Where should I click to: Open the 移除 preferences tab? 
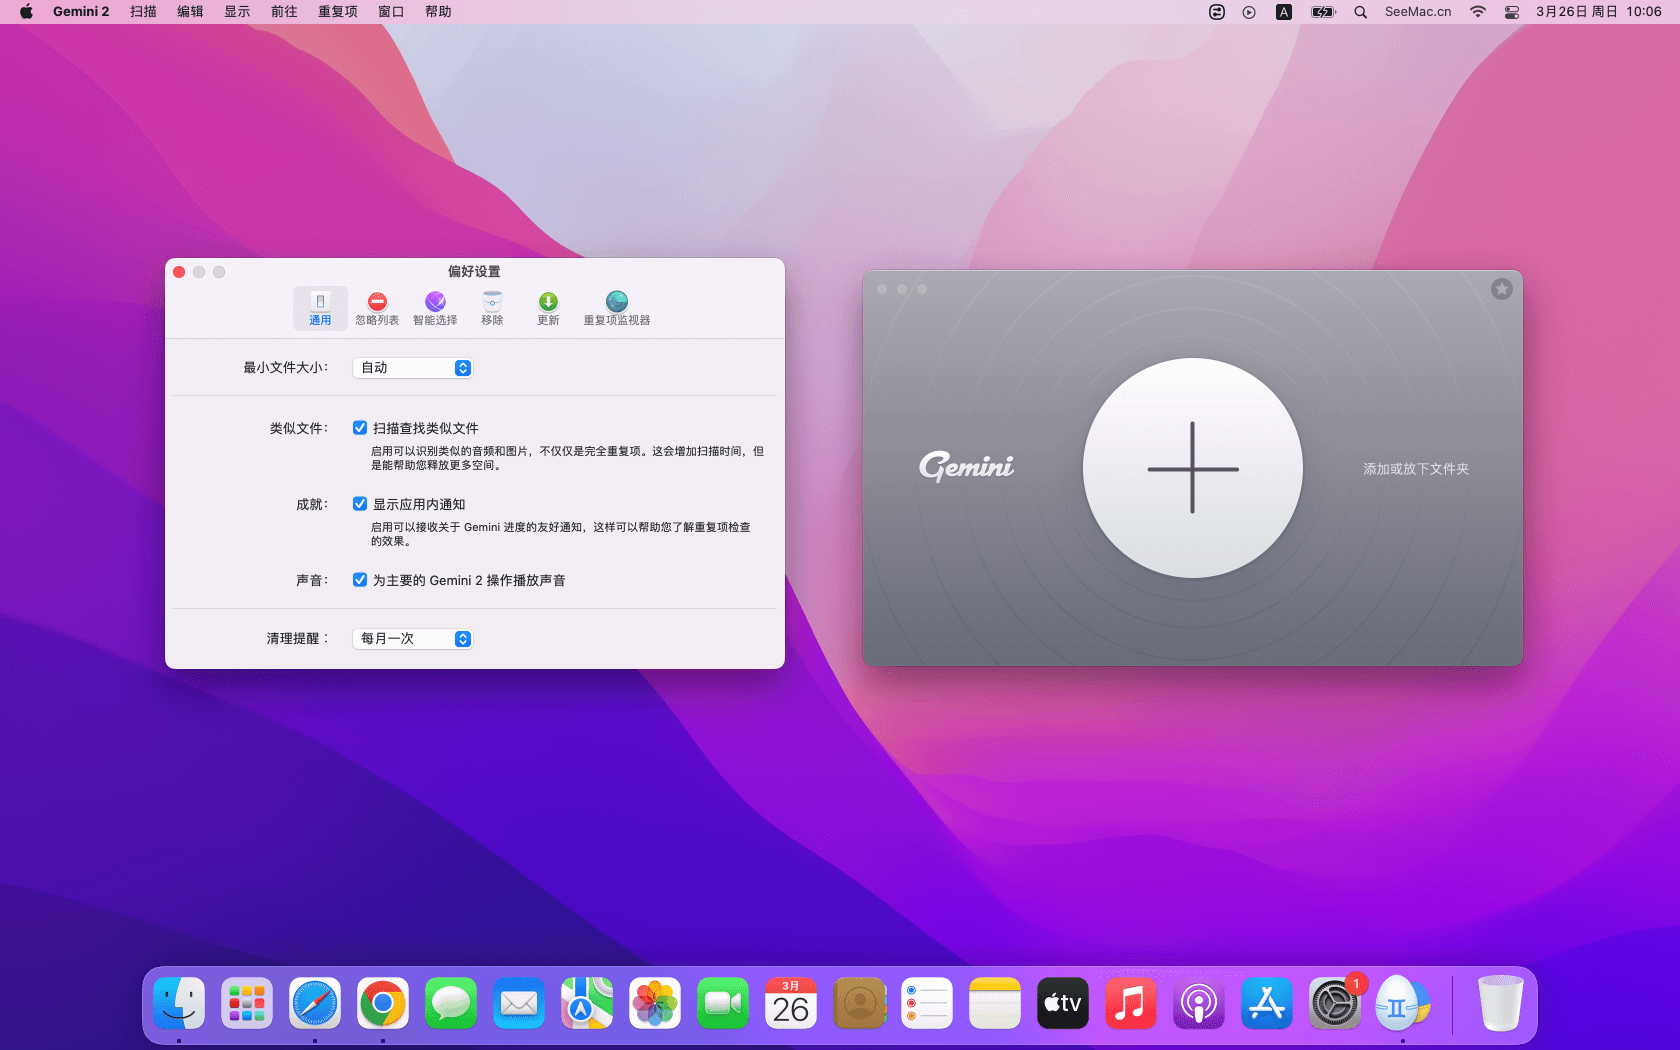tap(492, 308)
